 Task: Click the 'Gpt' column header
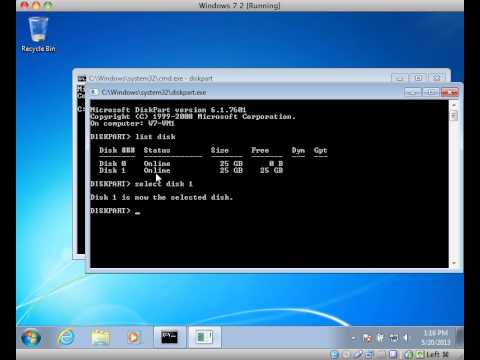[x=320, y=151]
